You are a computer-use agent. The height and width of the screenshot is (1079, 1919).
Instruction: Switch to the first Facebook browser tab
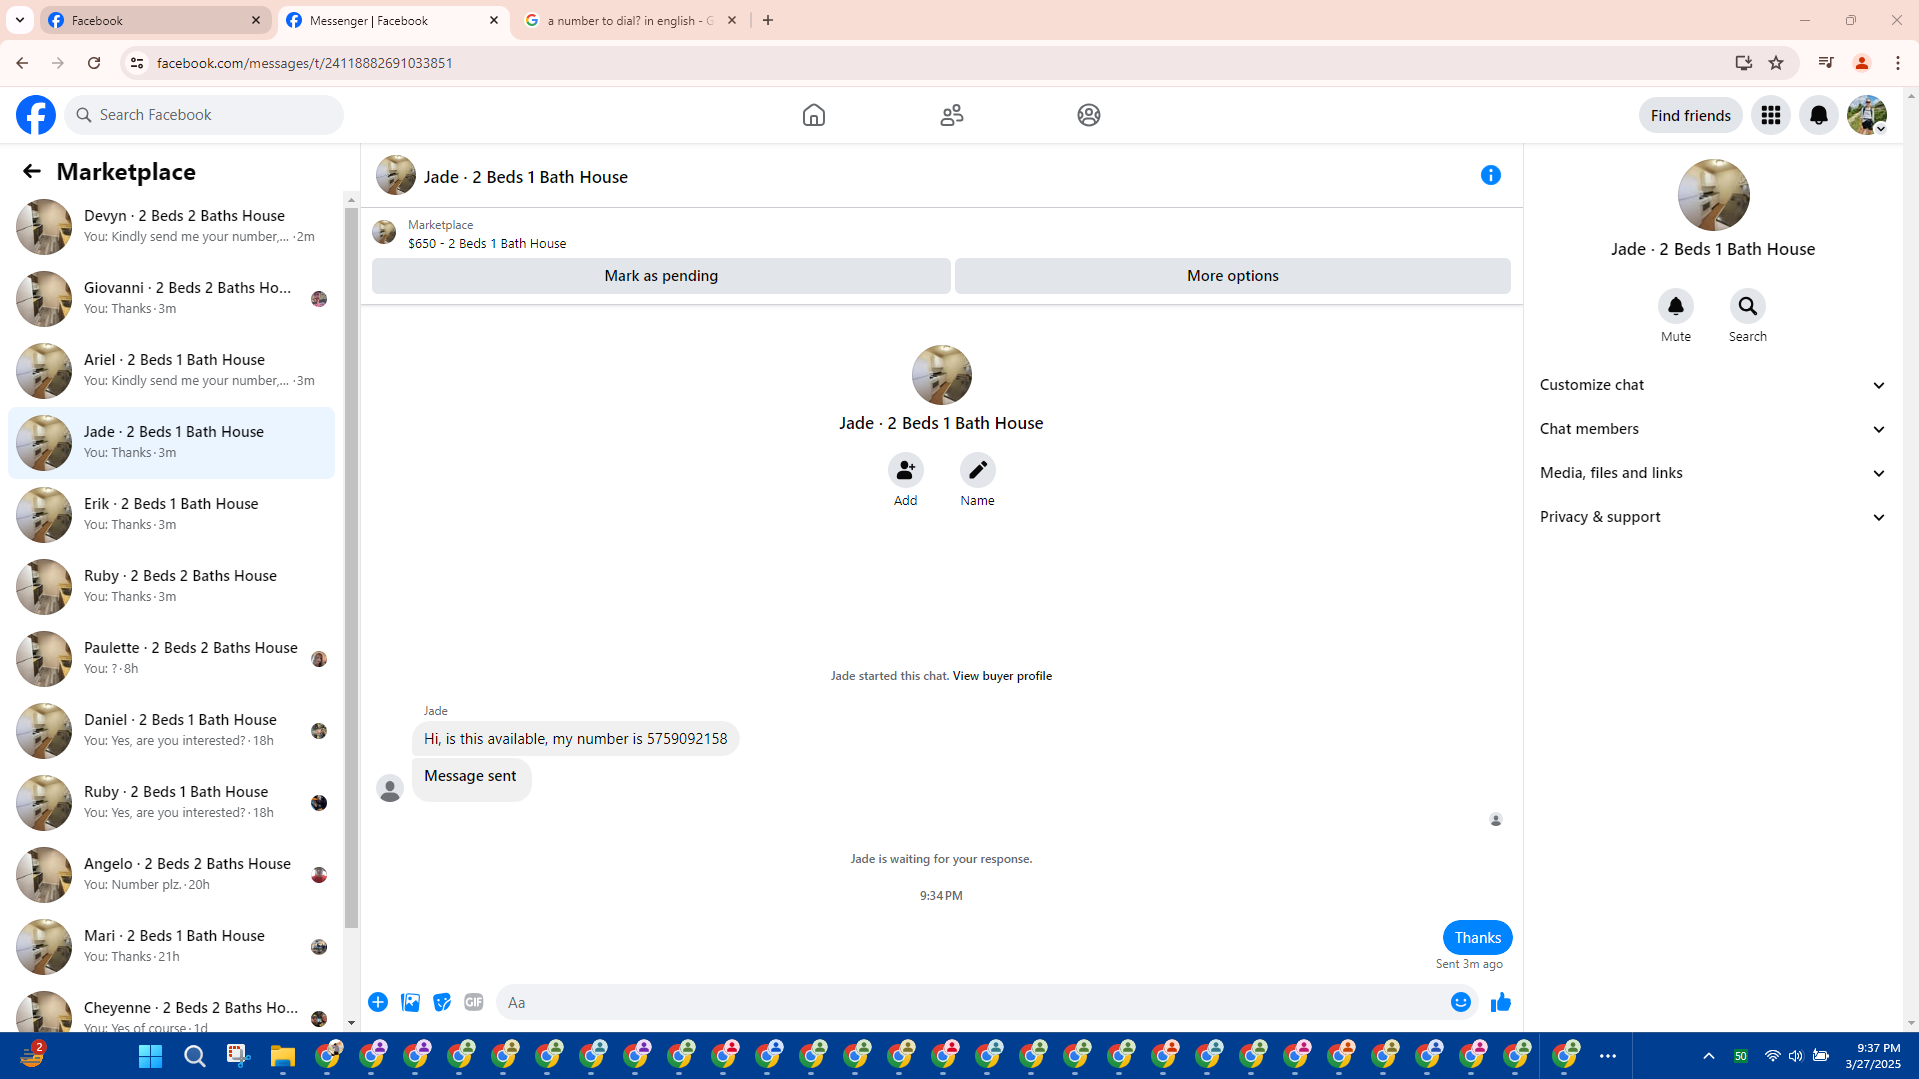(x=156, y=20)
